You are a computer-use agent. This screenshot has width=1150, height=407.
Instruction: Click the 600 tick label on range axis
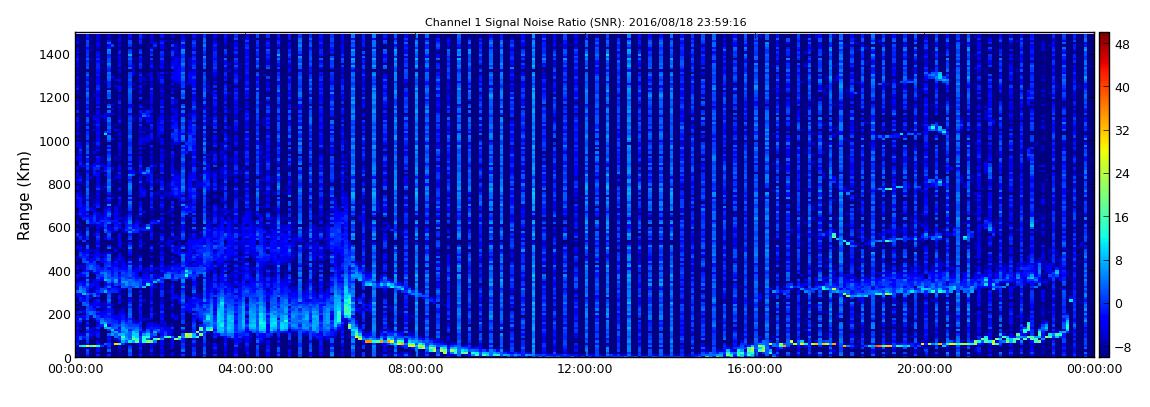[59, 227]
